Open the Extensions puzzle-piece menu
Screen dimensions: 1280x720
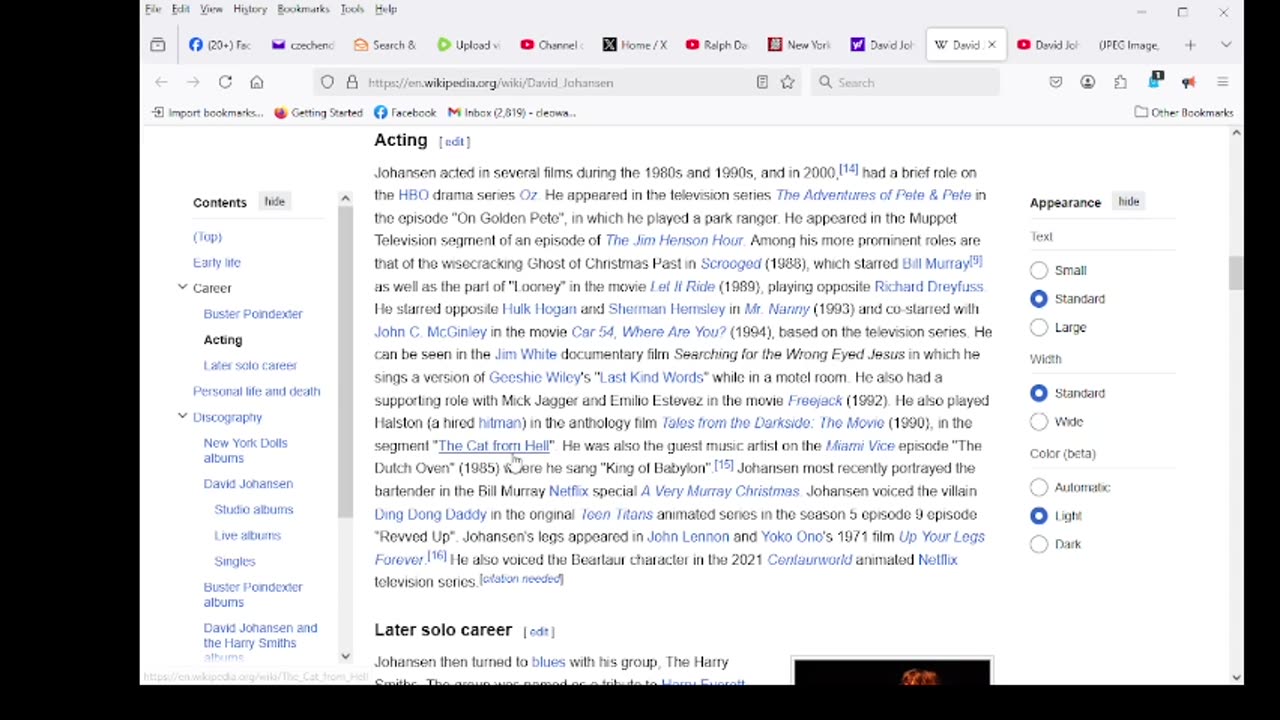pyautogui.click(x=1120, y=82)
